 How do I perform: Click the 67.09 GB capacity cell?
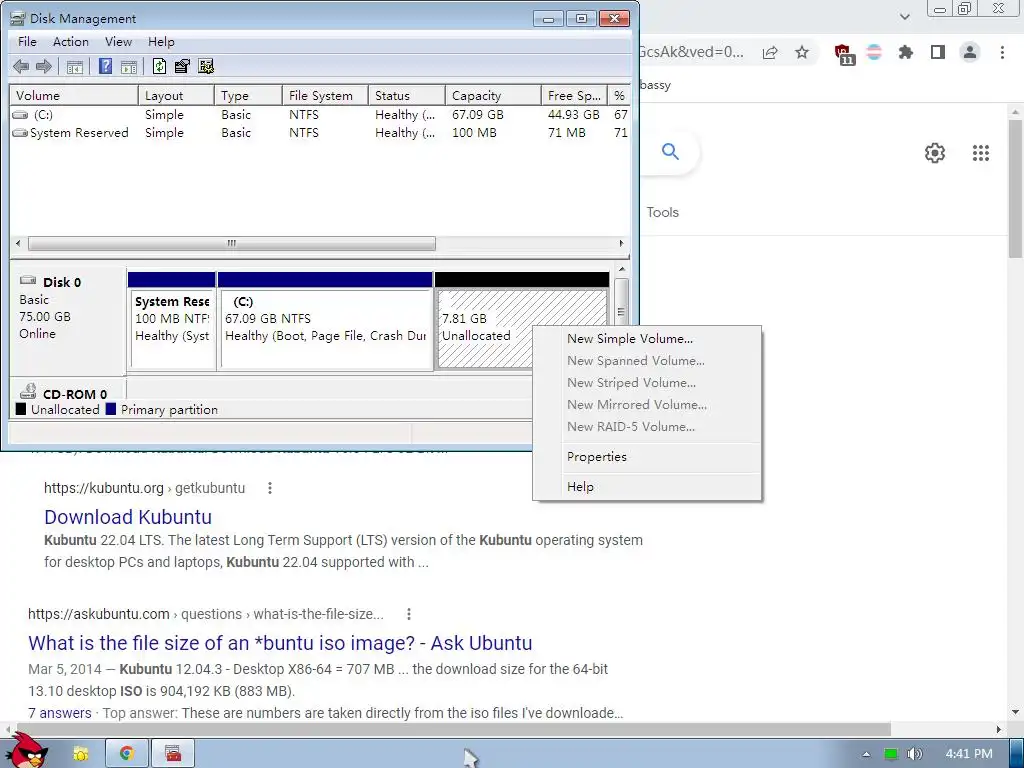478,115
